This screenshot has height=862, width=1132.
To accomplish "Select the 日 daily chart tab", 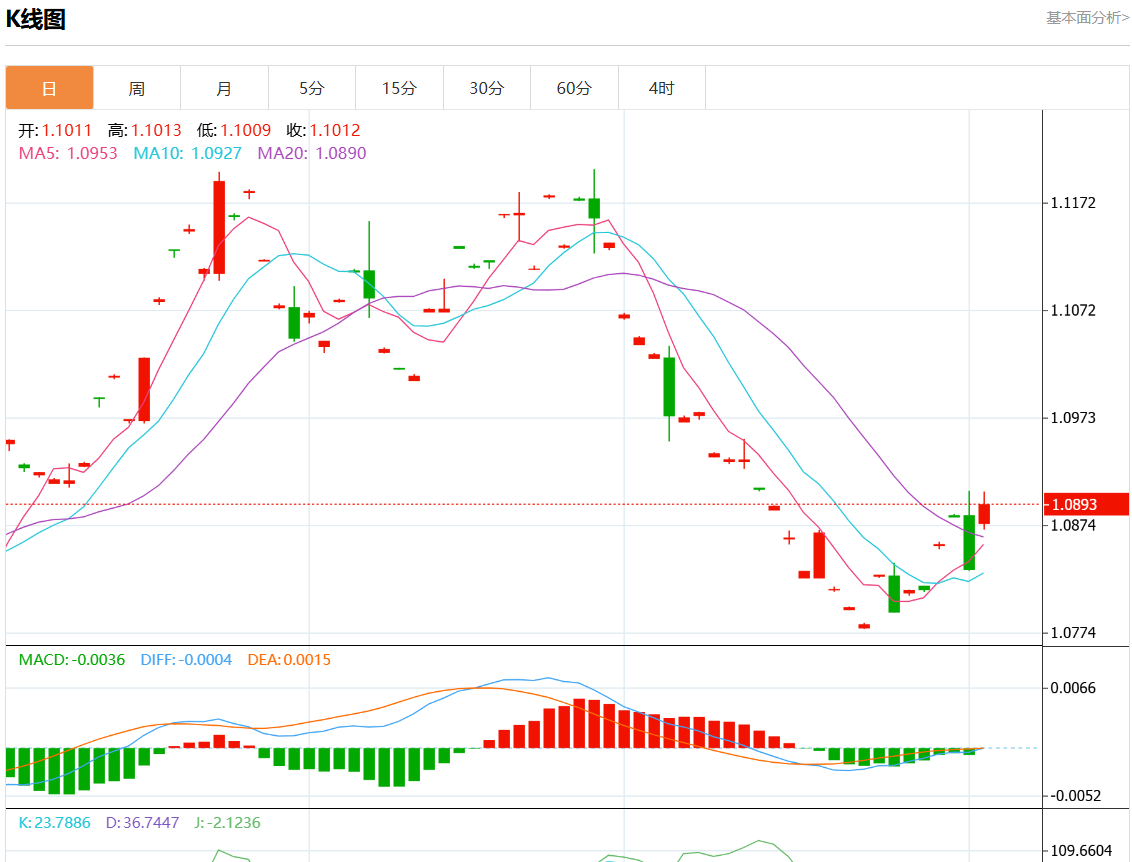I will tap(49, 88).
